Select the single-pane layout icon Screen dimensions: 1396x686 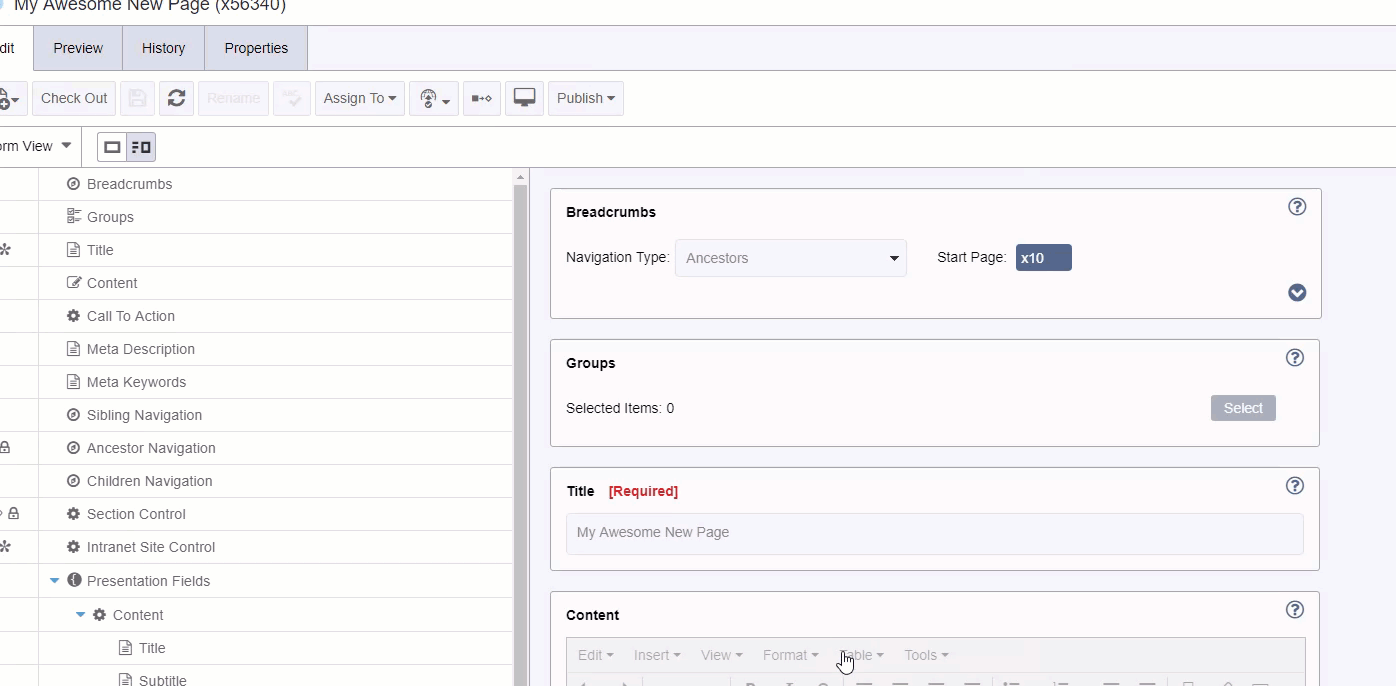(x=112, y=147)
